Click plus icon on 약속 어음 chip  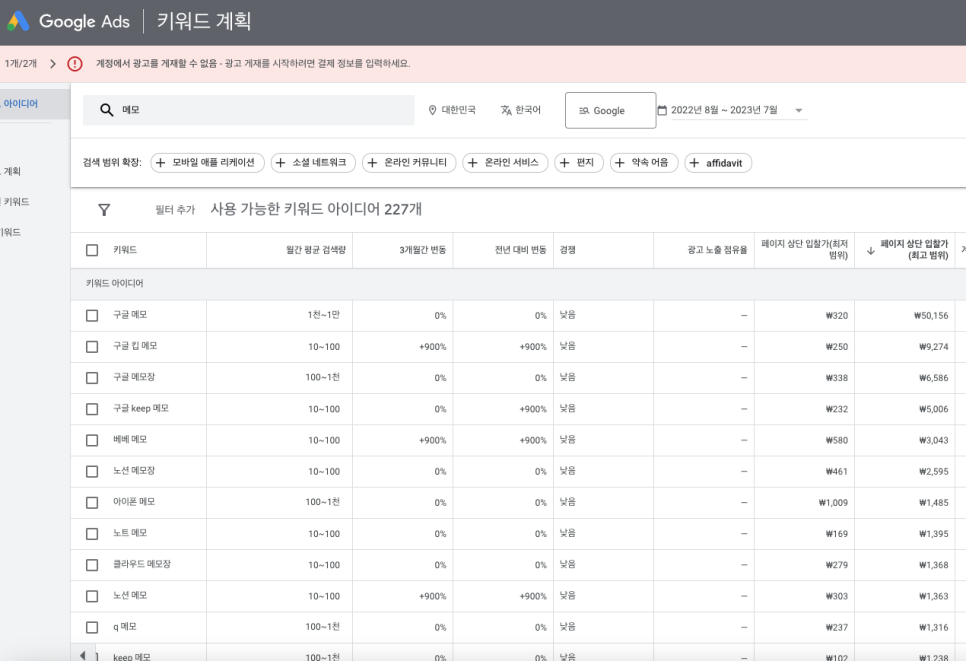click(620, 163)
